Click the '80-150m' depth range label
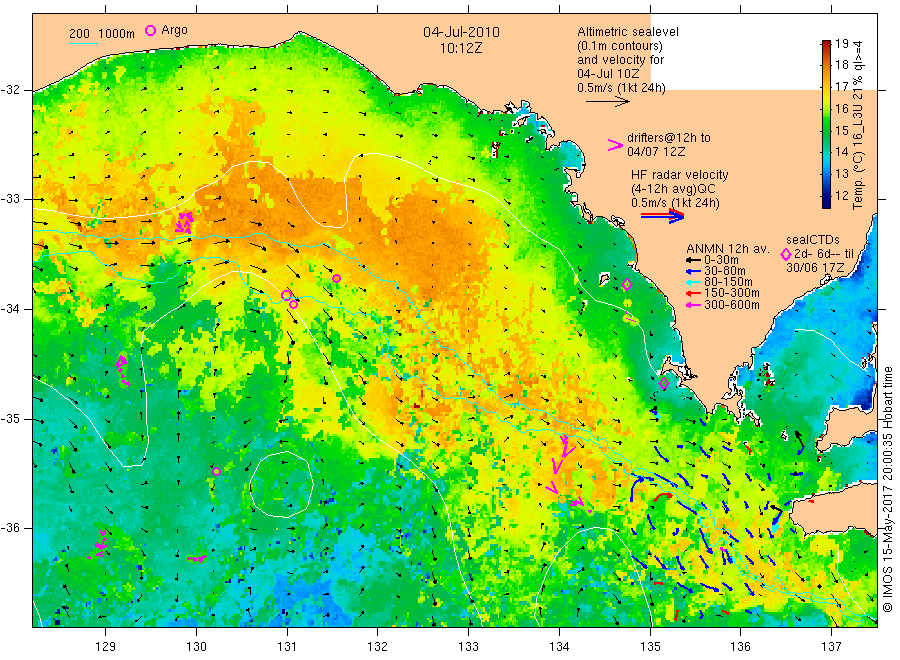The width and height of the screenshot is (900, 660). (x=728, y=282)
